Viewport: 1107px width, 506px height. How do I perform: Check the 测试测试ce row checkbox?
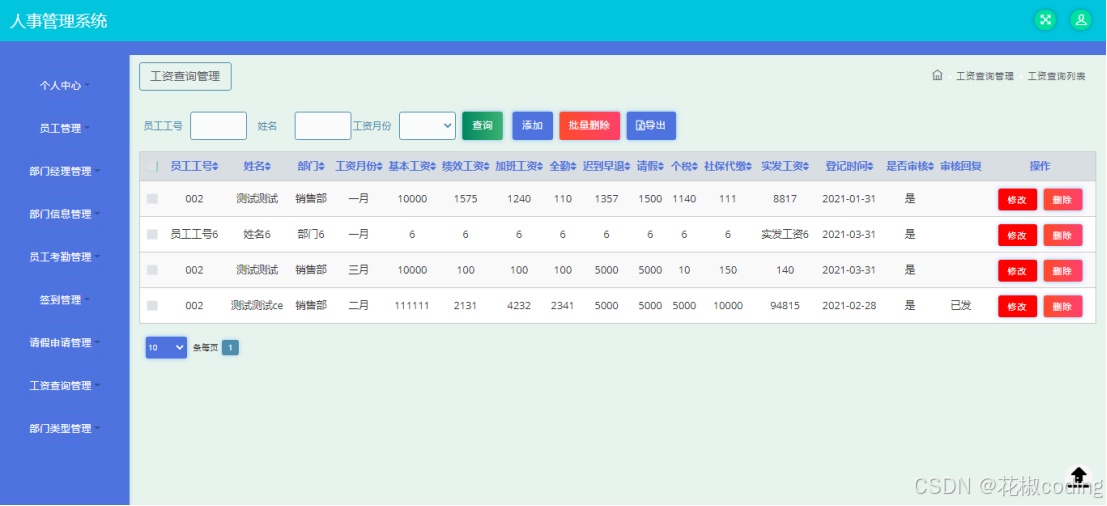point(152,306)
